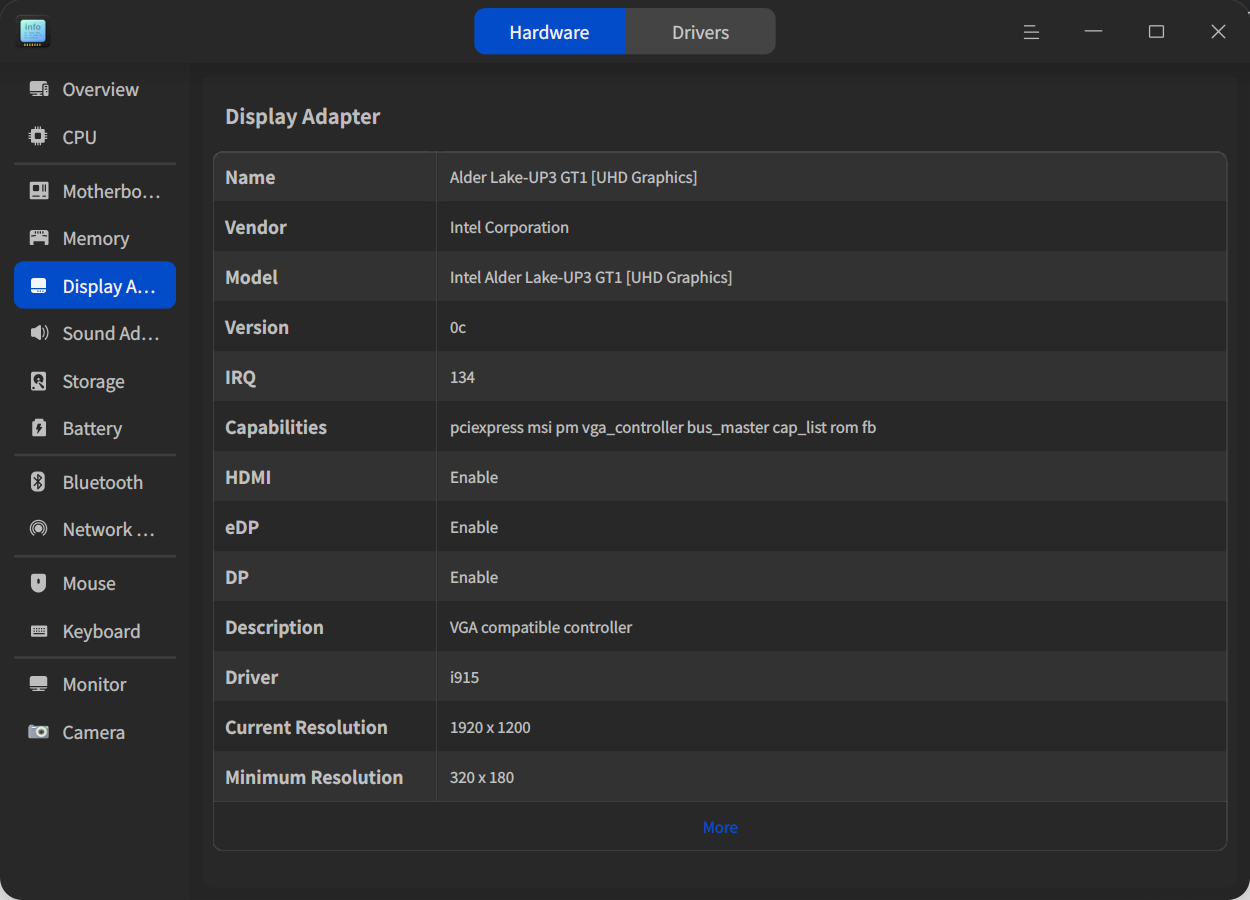
Task: Click the Sound Adapter speaker icon
Action: (x=39, y=333)
